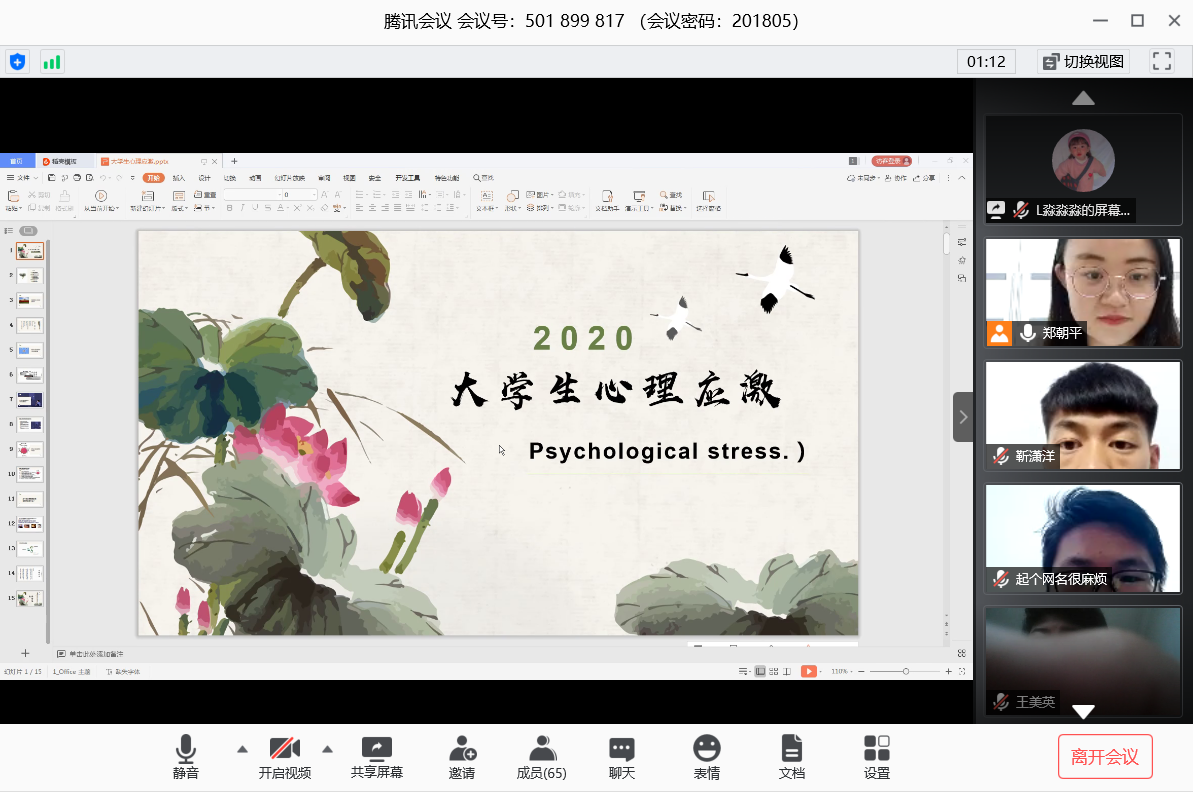Select slide 15 thumbnail in panel
Screen dimensions: 1193x792
[30, 599]
